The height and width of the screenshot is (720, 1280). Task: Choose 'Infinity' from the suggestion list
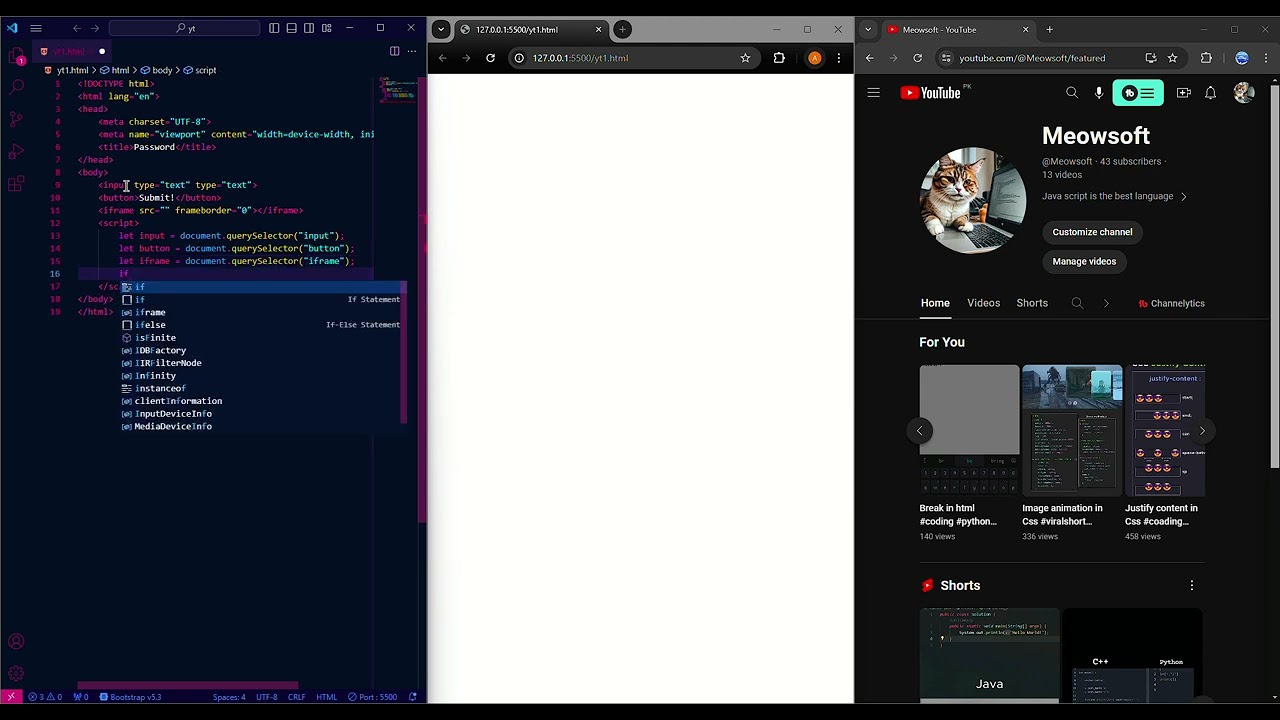pos(260,376)
